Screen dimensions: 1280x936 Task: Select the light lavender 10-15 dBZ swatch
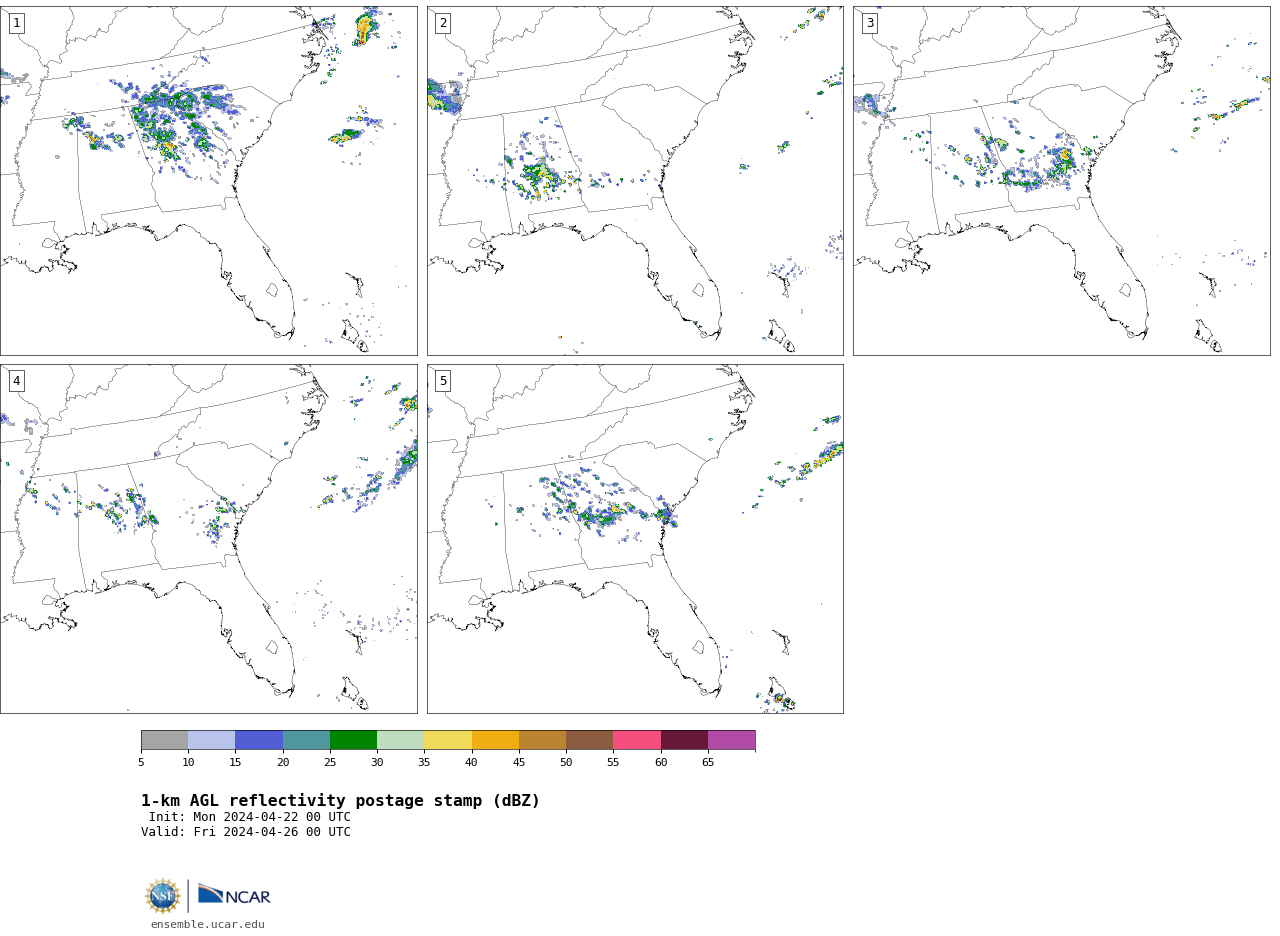(212, 740)
